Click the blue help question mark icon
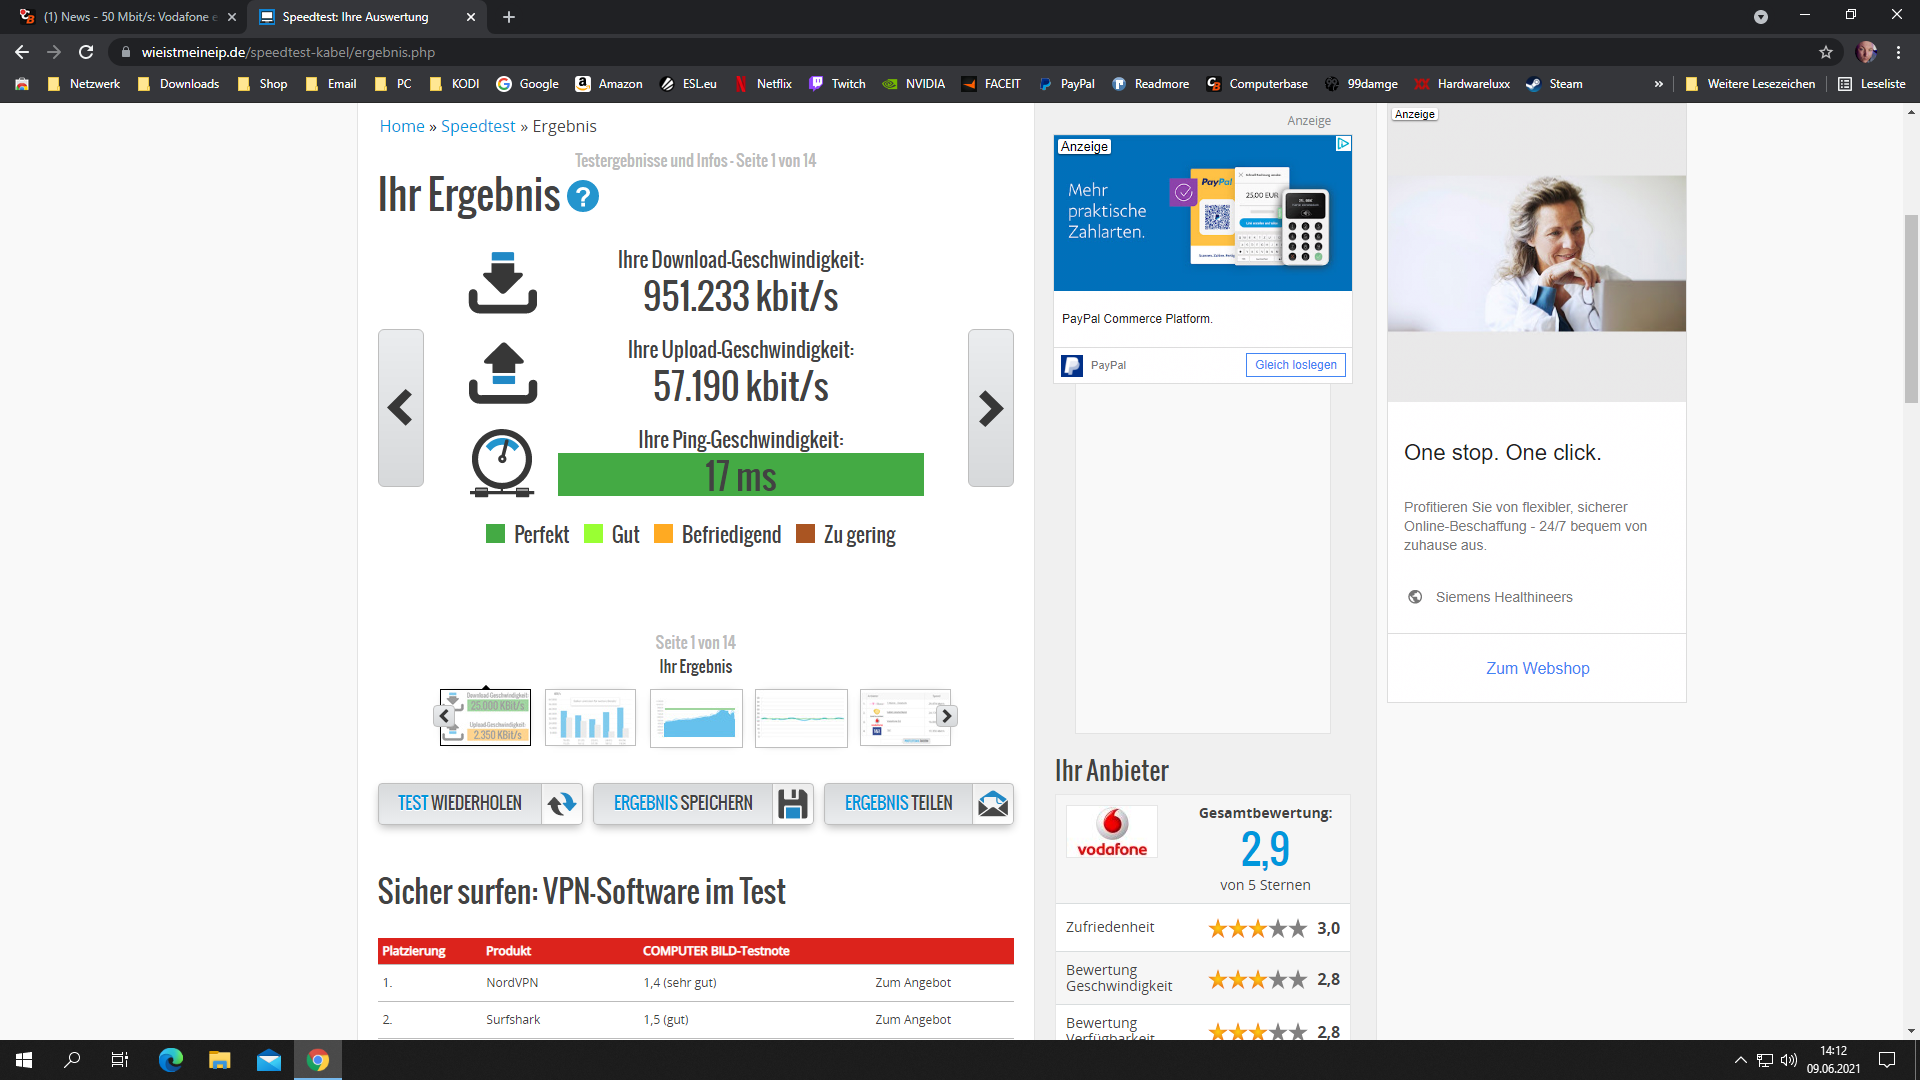 (583, 196)
